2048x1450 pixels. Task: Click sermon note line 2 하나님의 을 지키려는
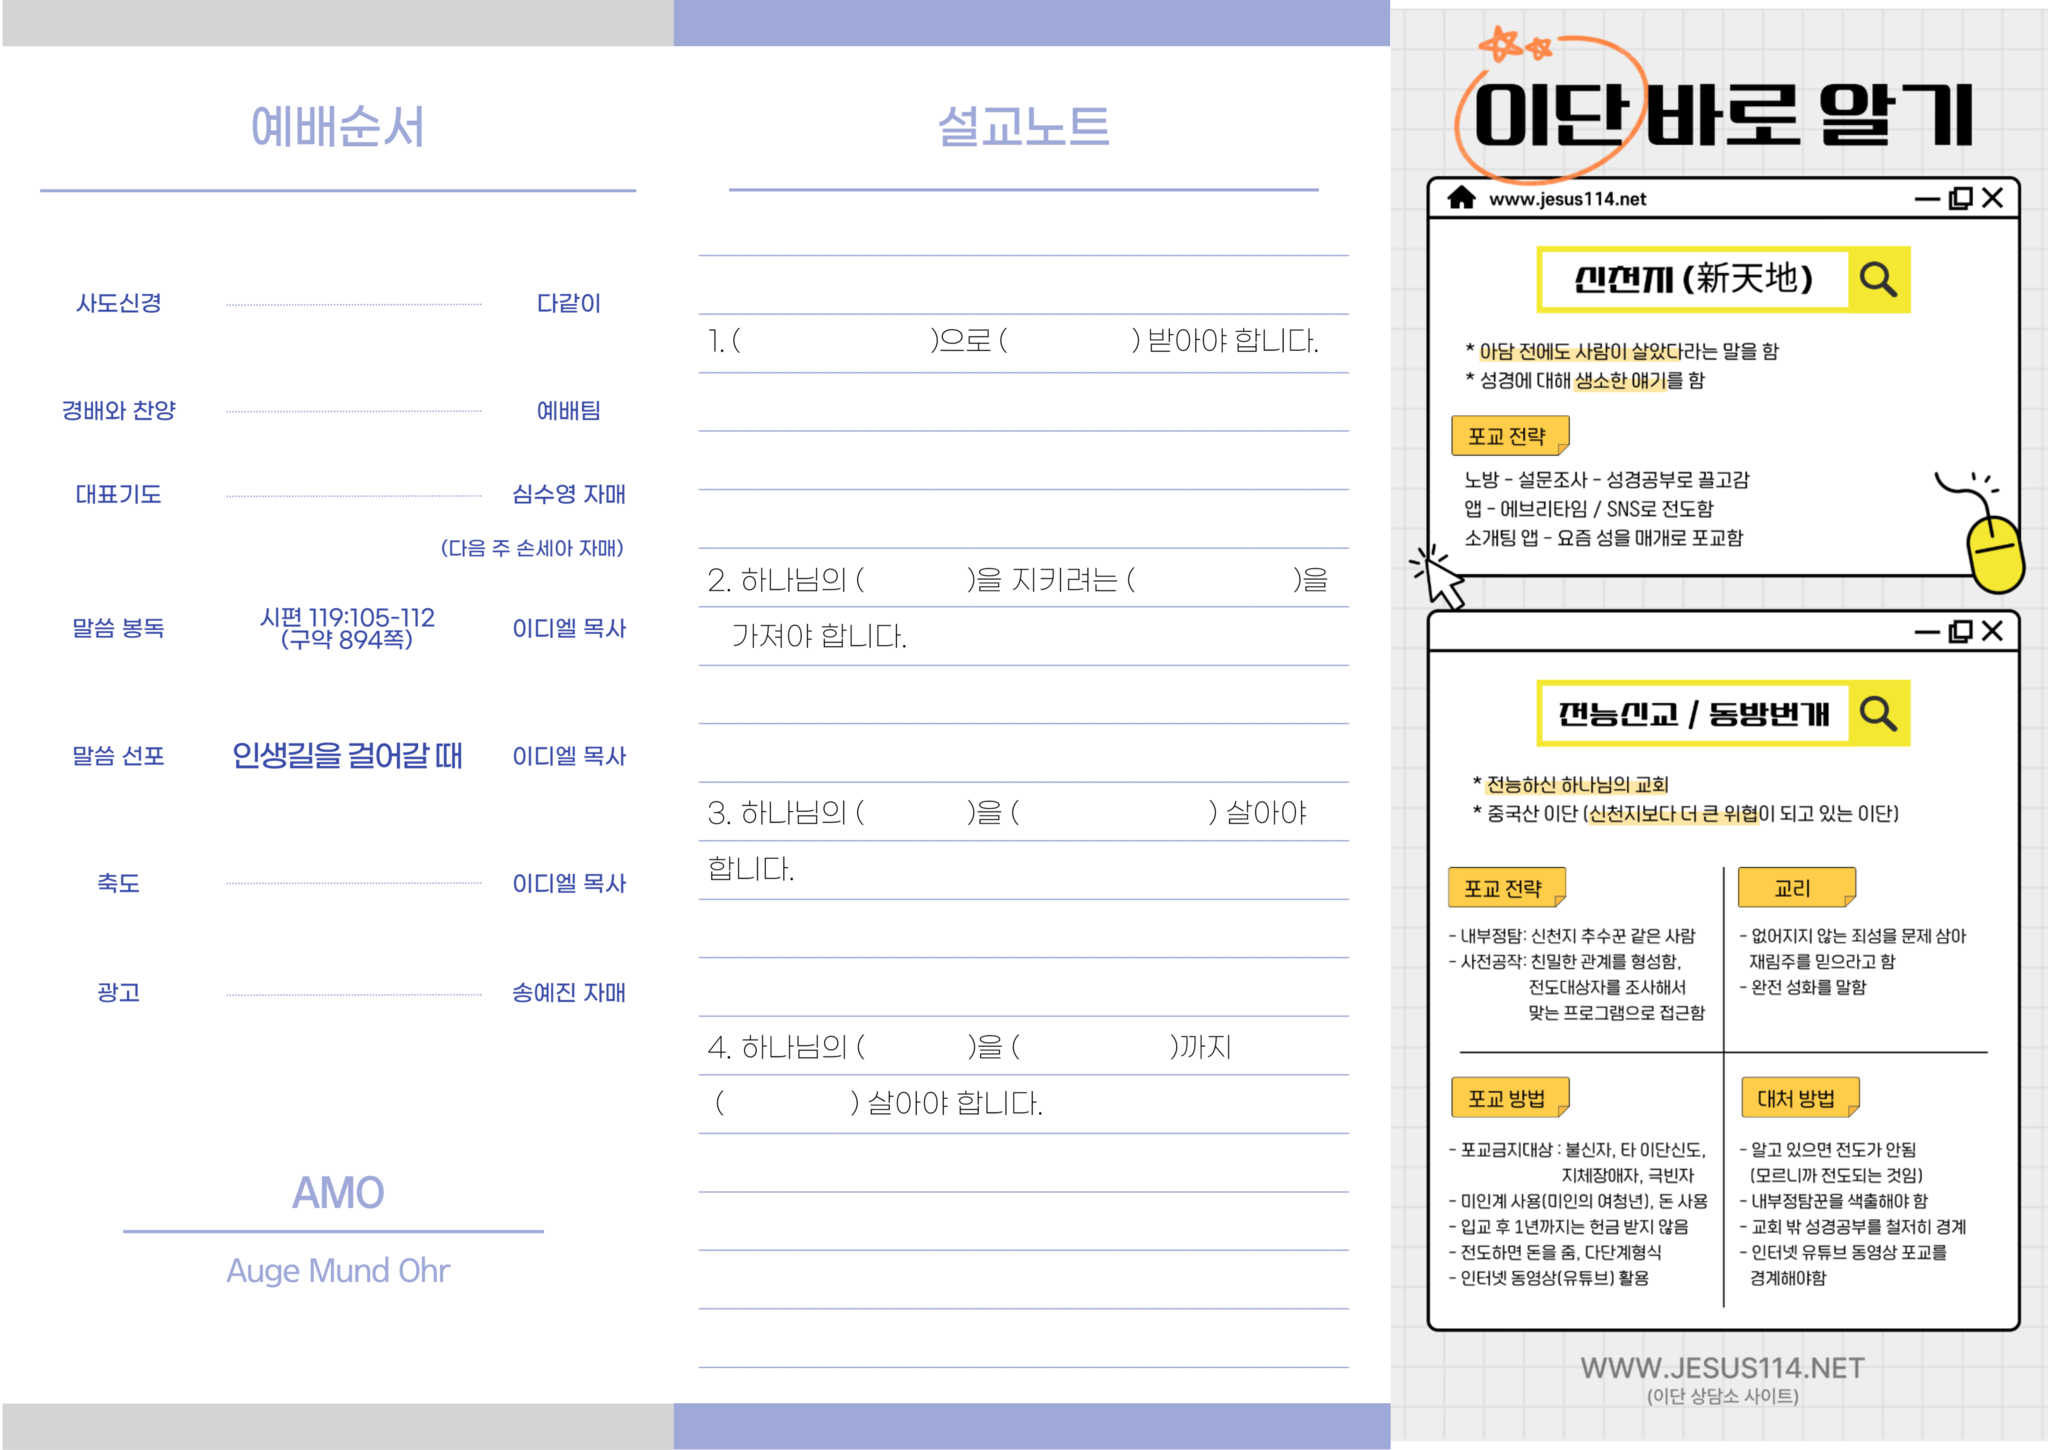[1018, 579]
